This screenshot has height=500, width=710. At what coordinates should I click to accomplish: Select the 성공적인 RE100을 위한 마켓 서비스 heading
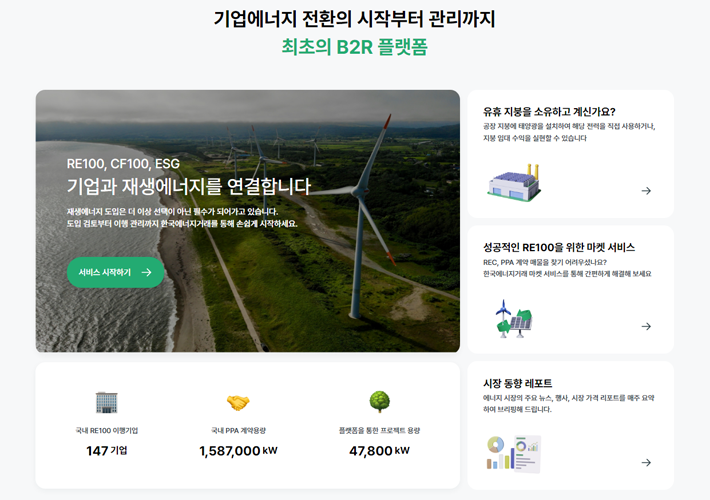pyautogui.click(x=559, y=247)
